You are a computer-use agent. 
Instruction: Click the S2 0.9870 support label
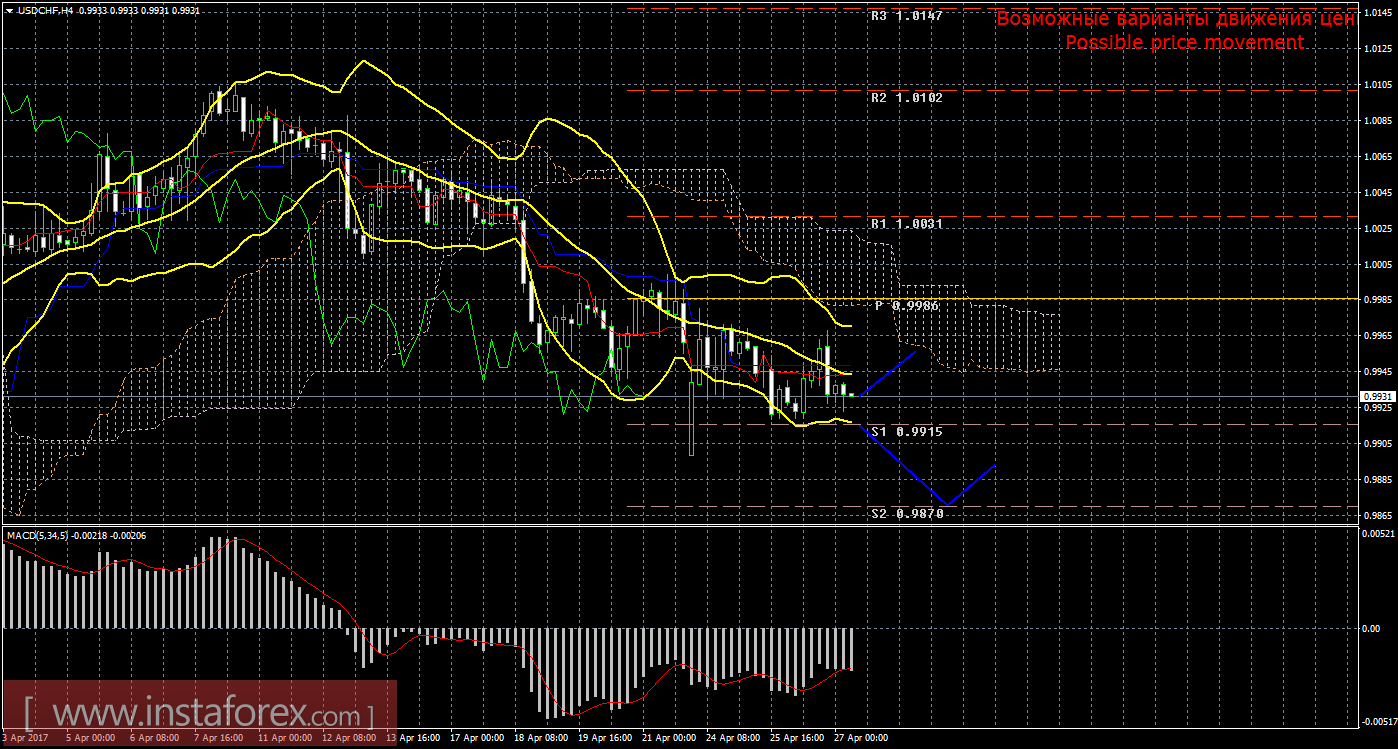tap(906, 512)
